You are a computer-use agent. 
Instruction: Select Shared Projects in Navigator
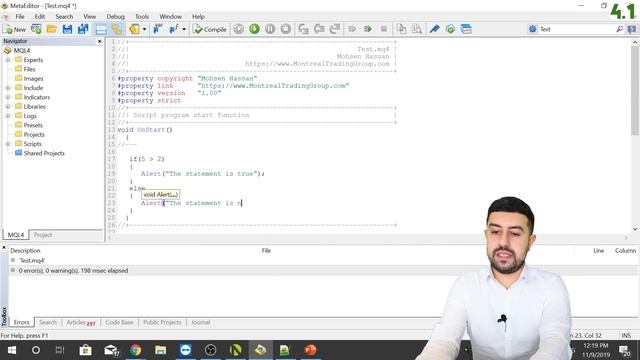[44, 153]
